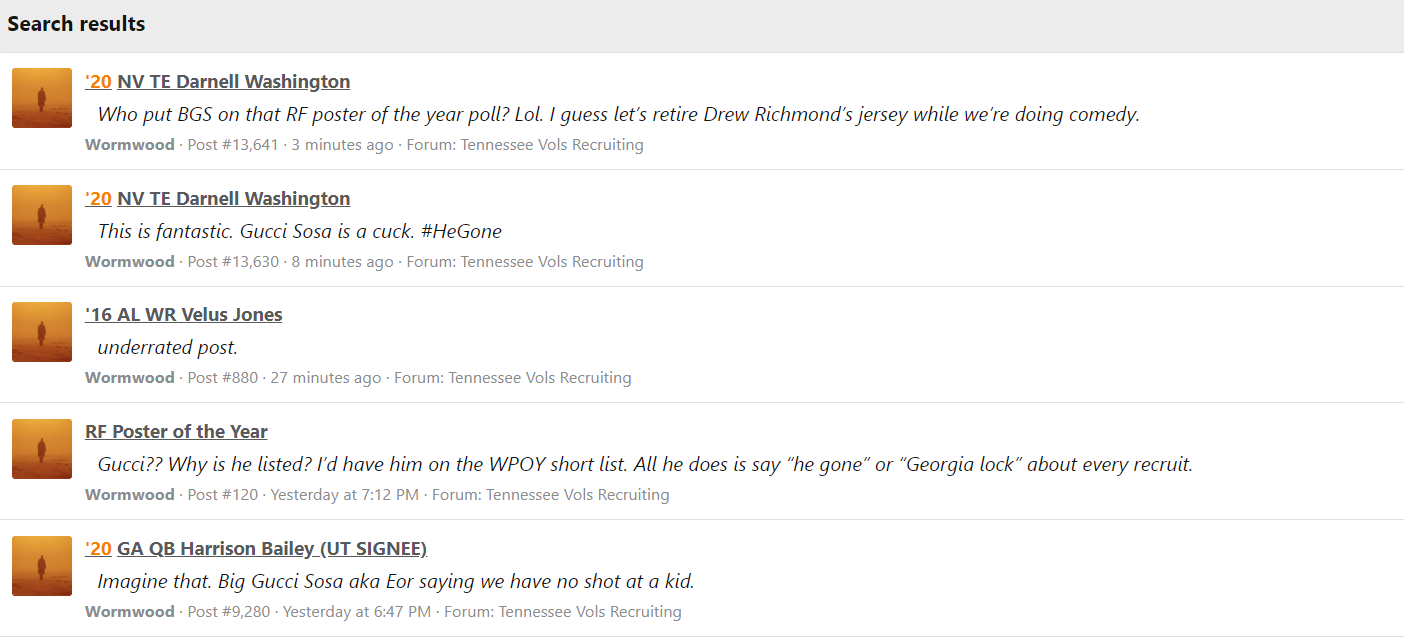Click the '20 prefix on the Harrison Bailey thread

pyautogui.click(x=98, y=549)
